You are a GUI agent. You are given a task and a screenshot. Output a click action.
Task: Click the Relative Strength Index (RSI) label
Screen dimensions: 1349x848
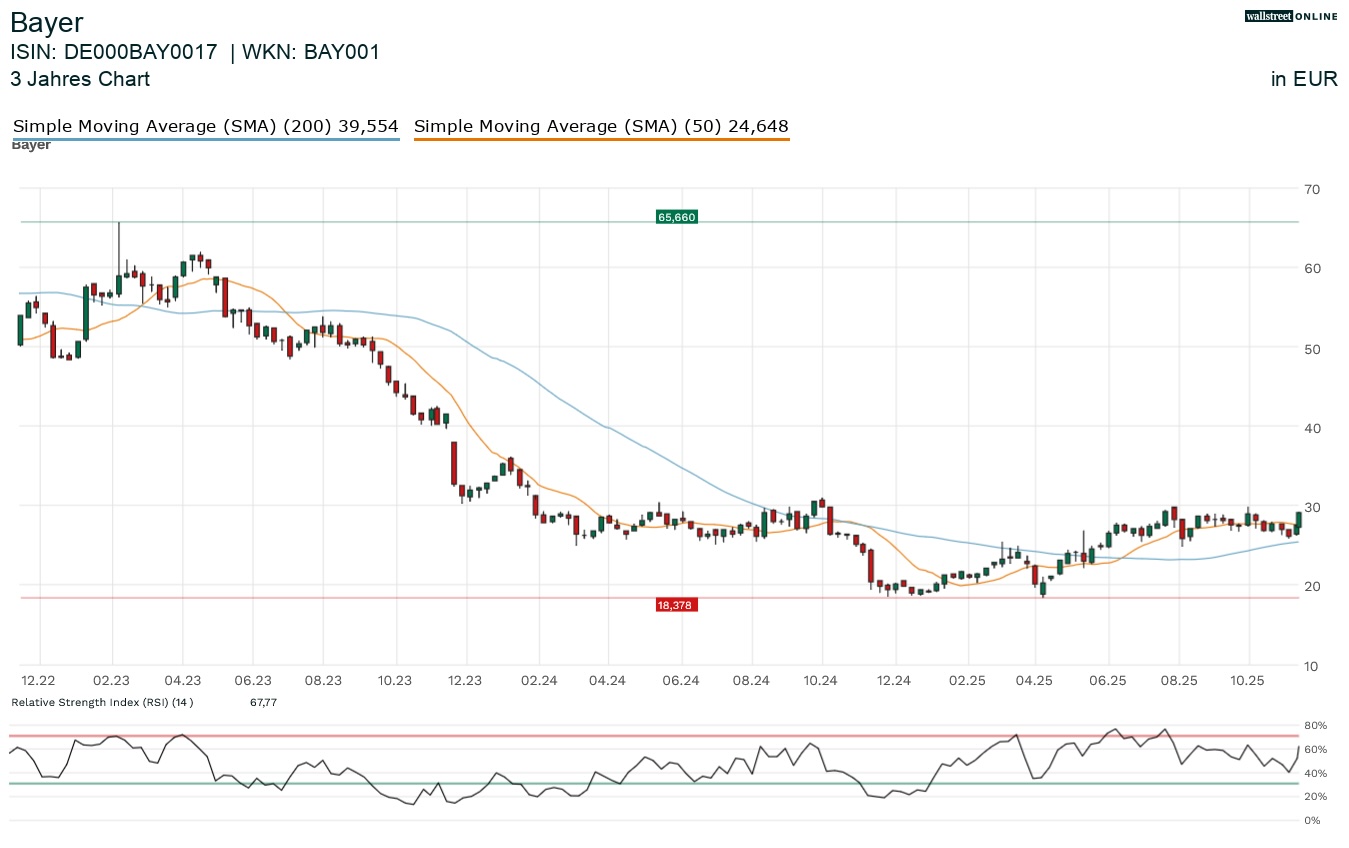[x=102, y=703]
